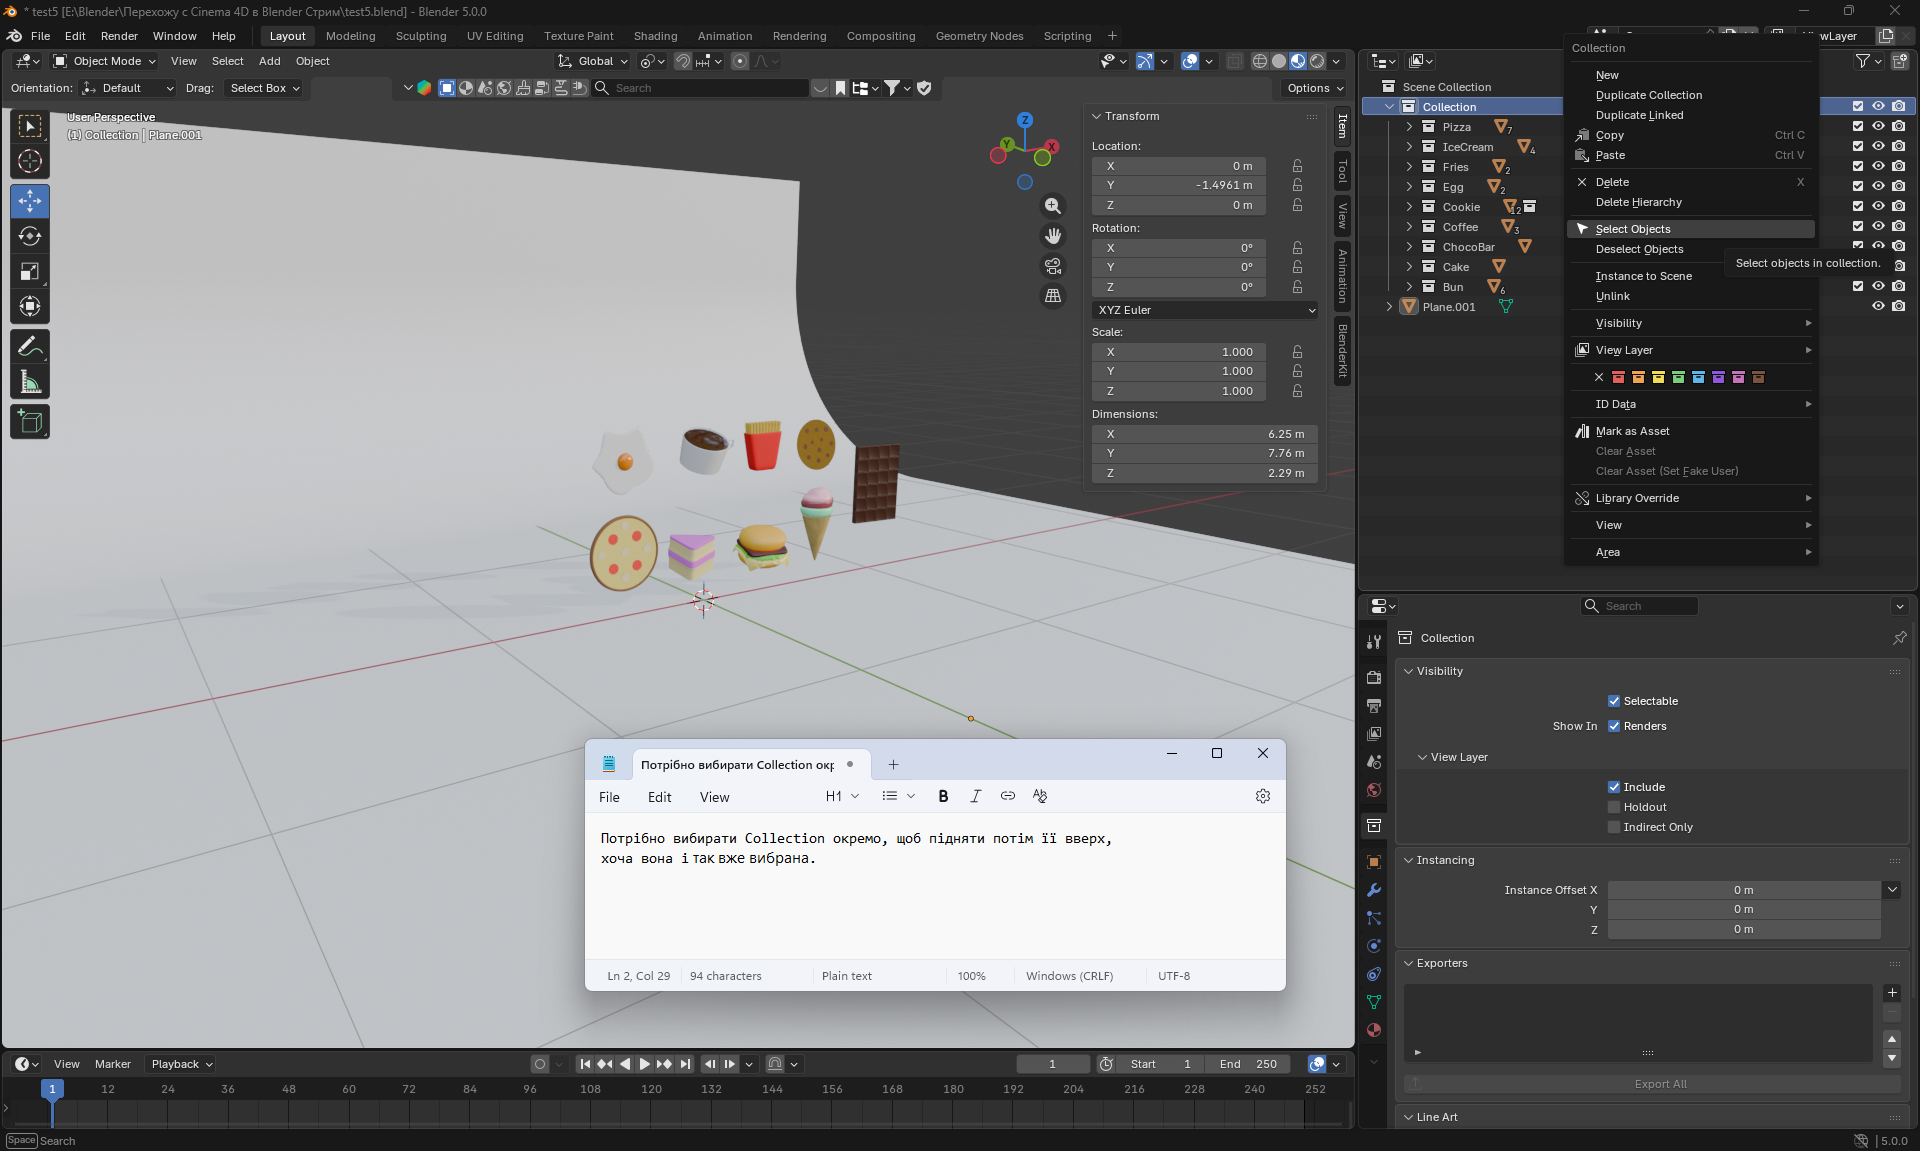This screenshot has height=1151, width=1920.
Task: Select the Rotate tool
Action: (x=30, y=236)
